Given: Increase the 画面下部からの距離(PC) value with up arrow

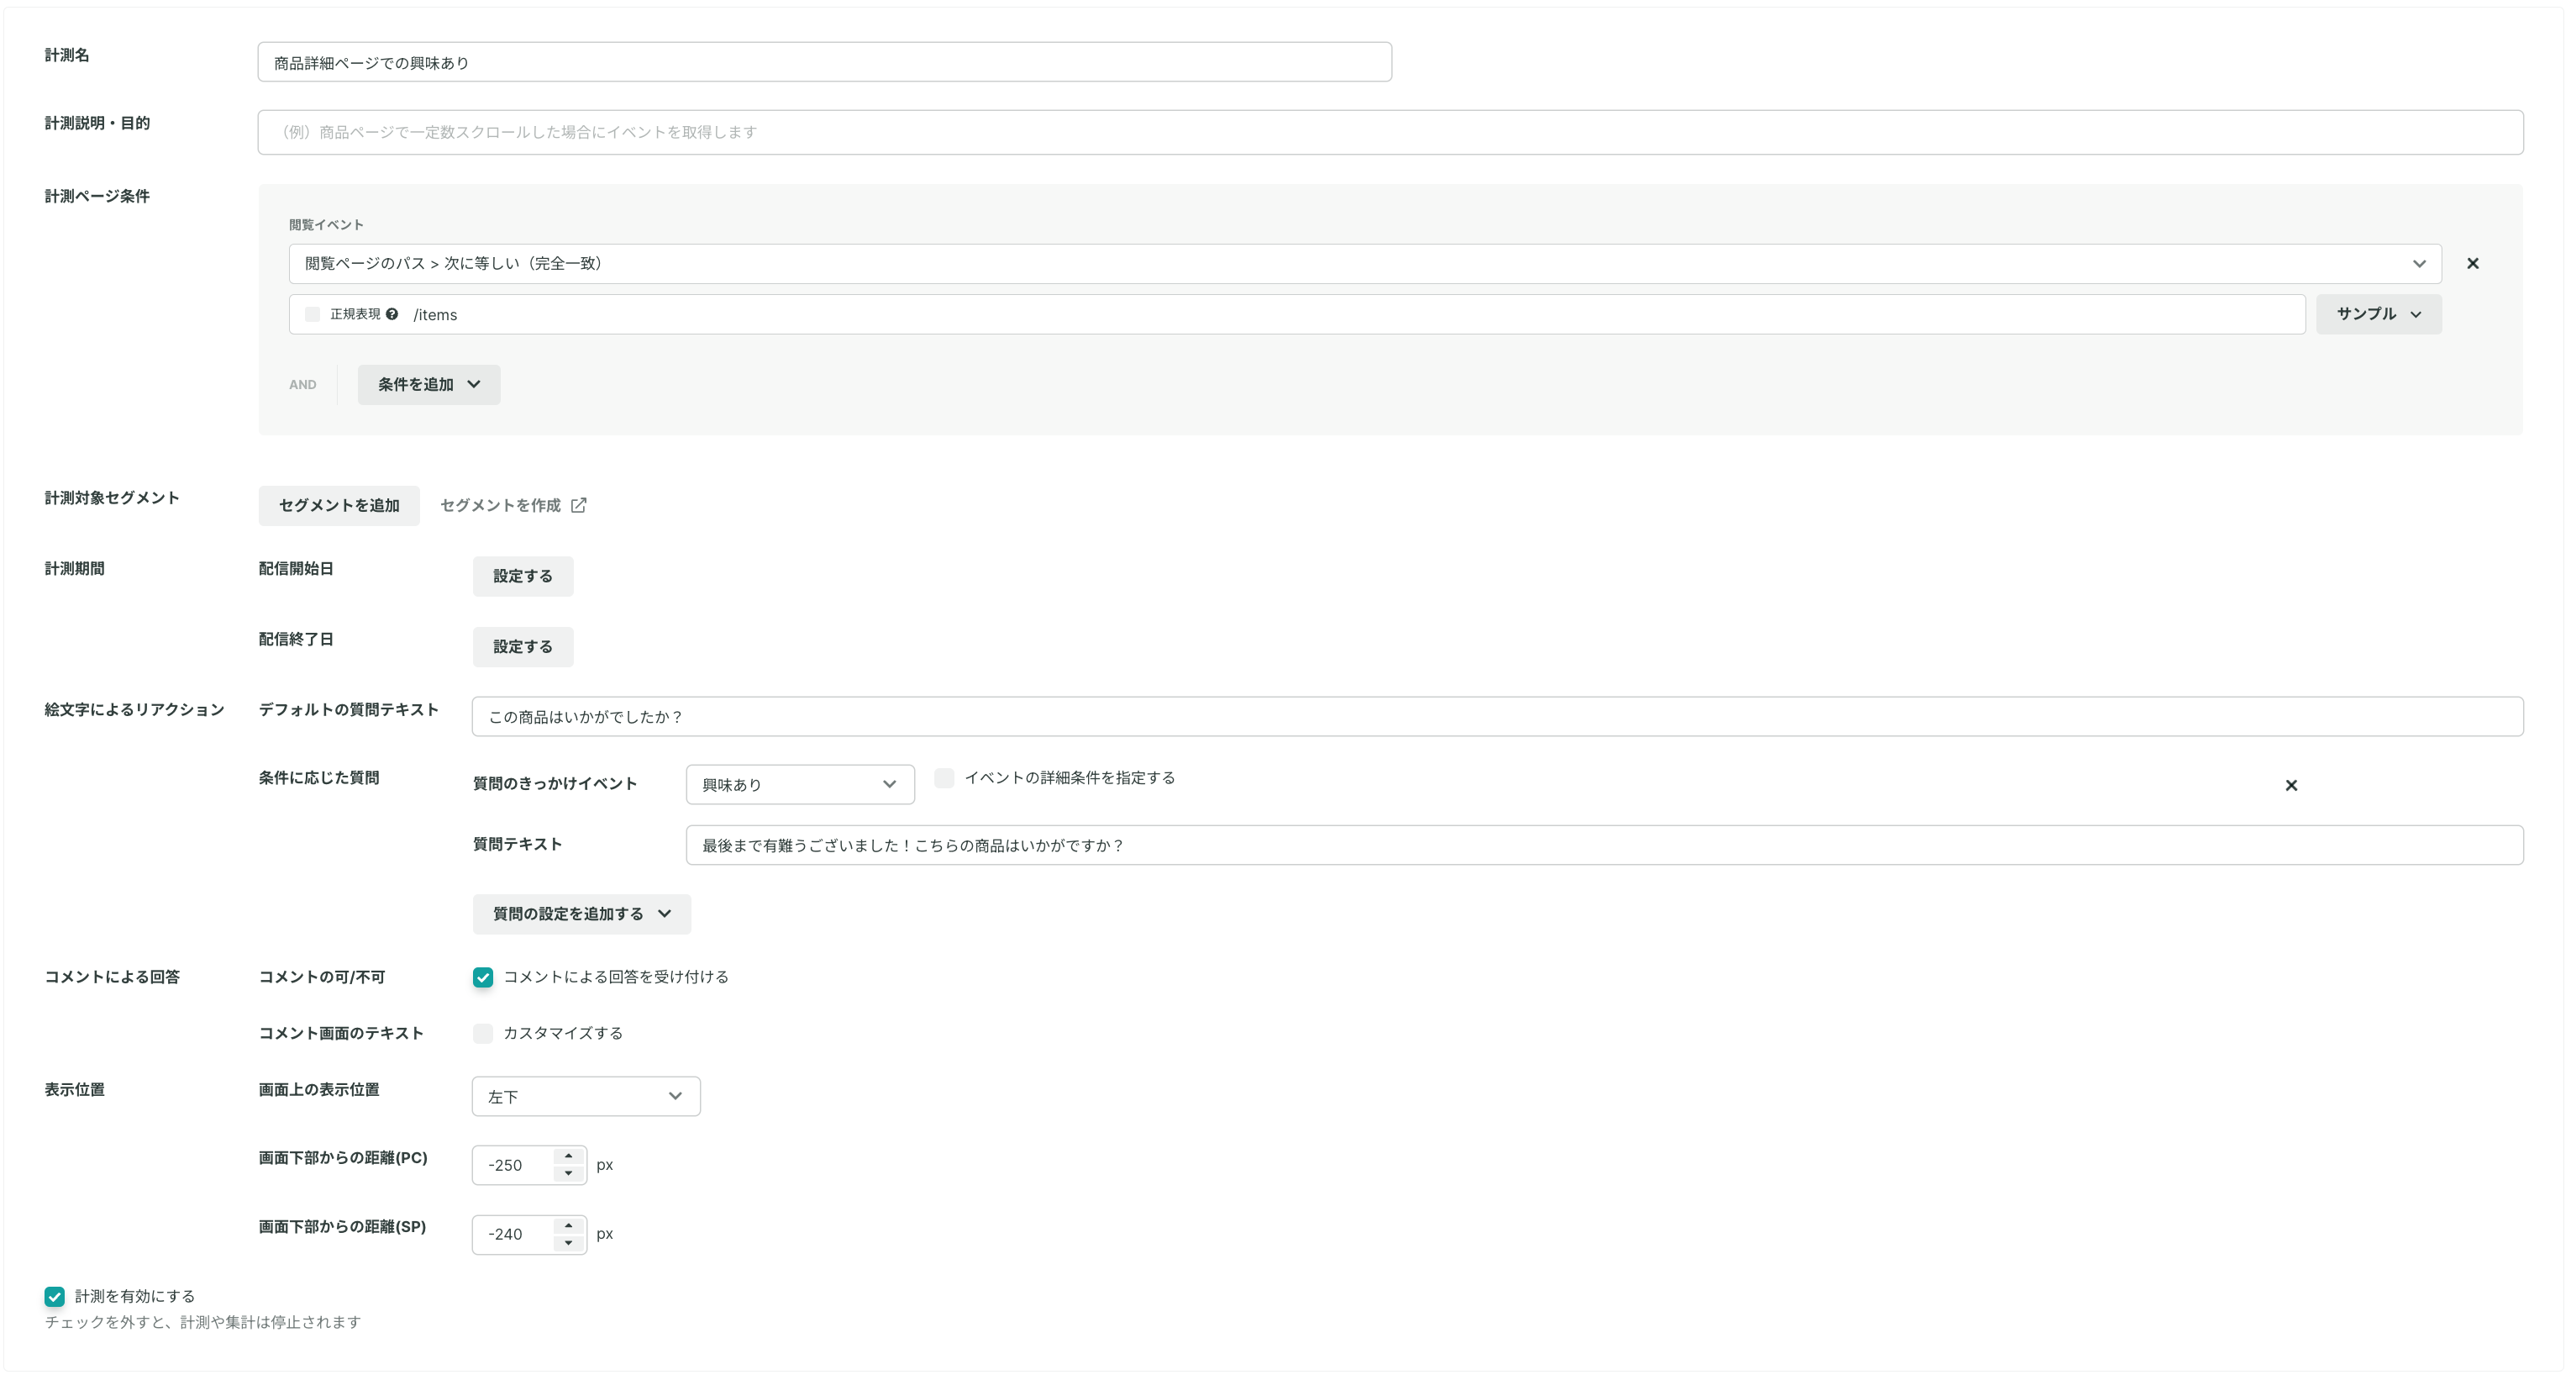Looking at the screenshot, I should 569,1156.
